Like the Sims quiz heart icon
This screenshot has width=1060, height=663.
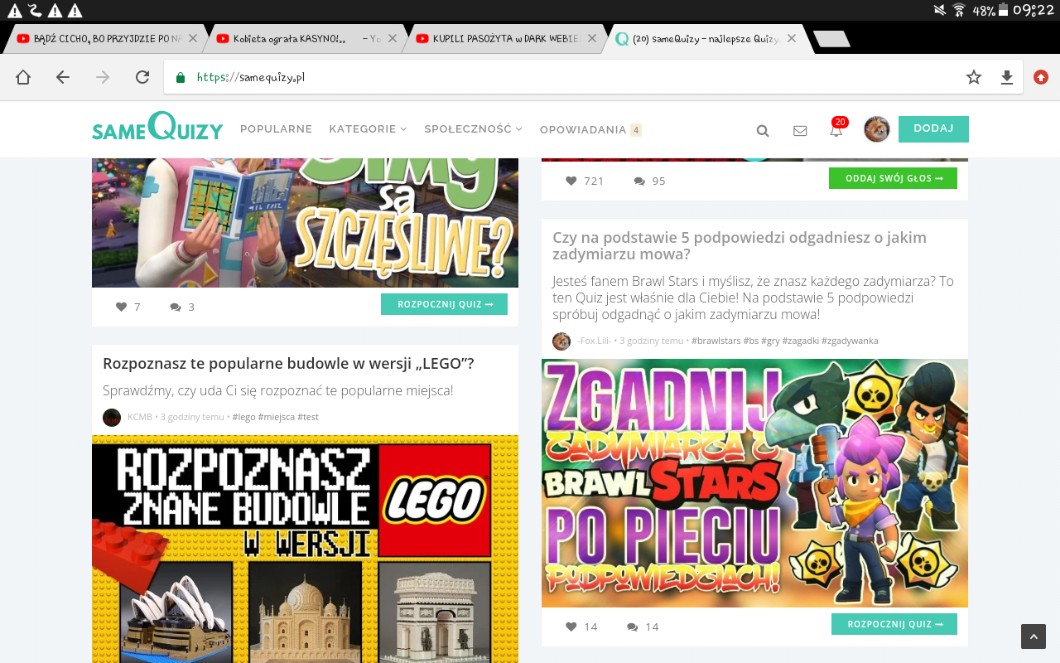[122, 307]
